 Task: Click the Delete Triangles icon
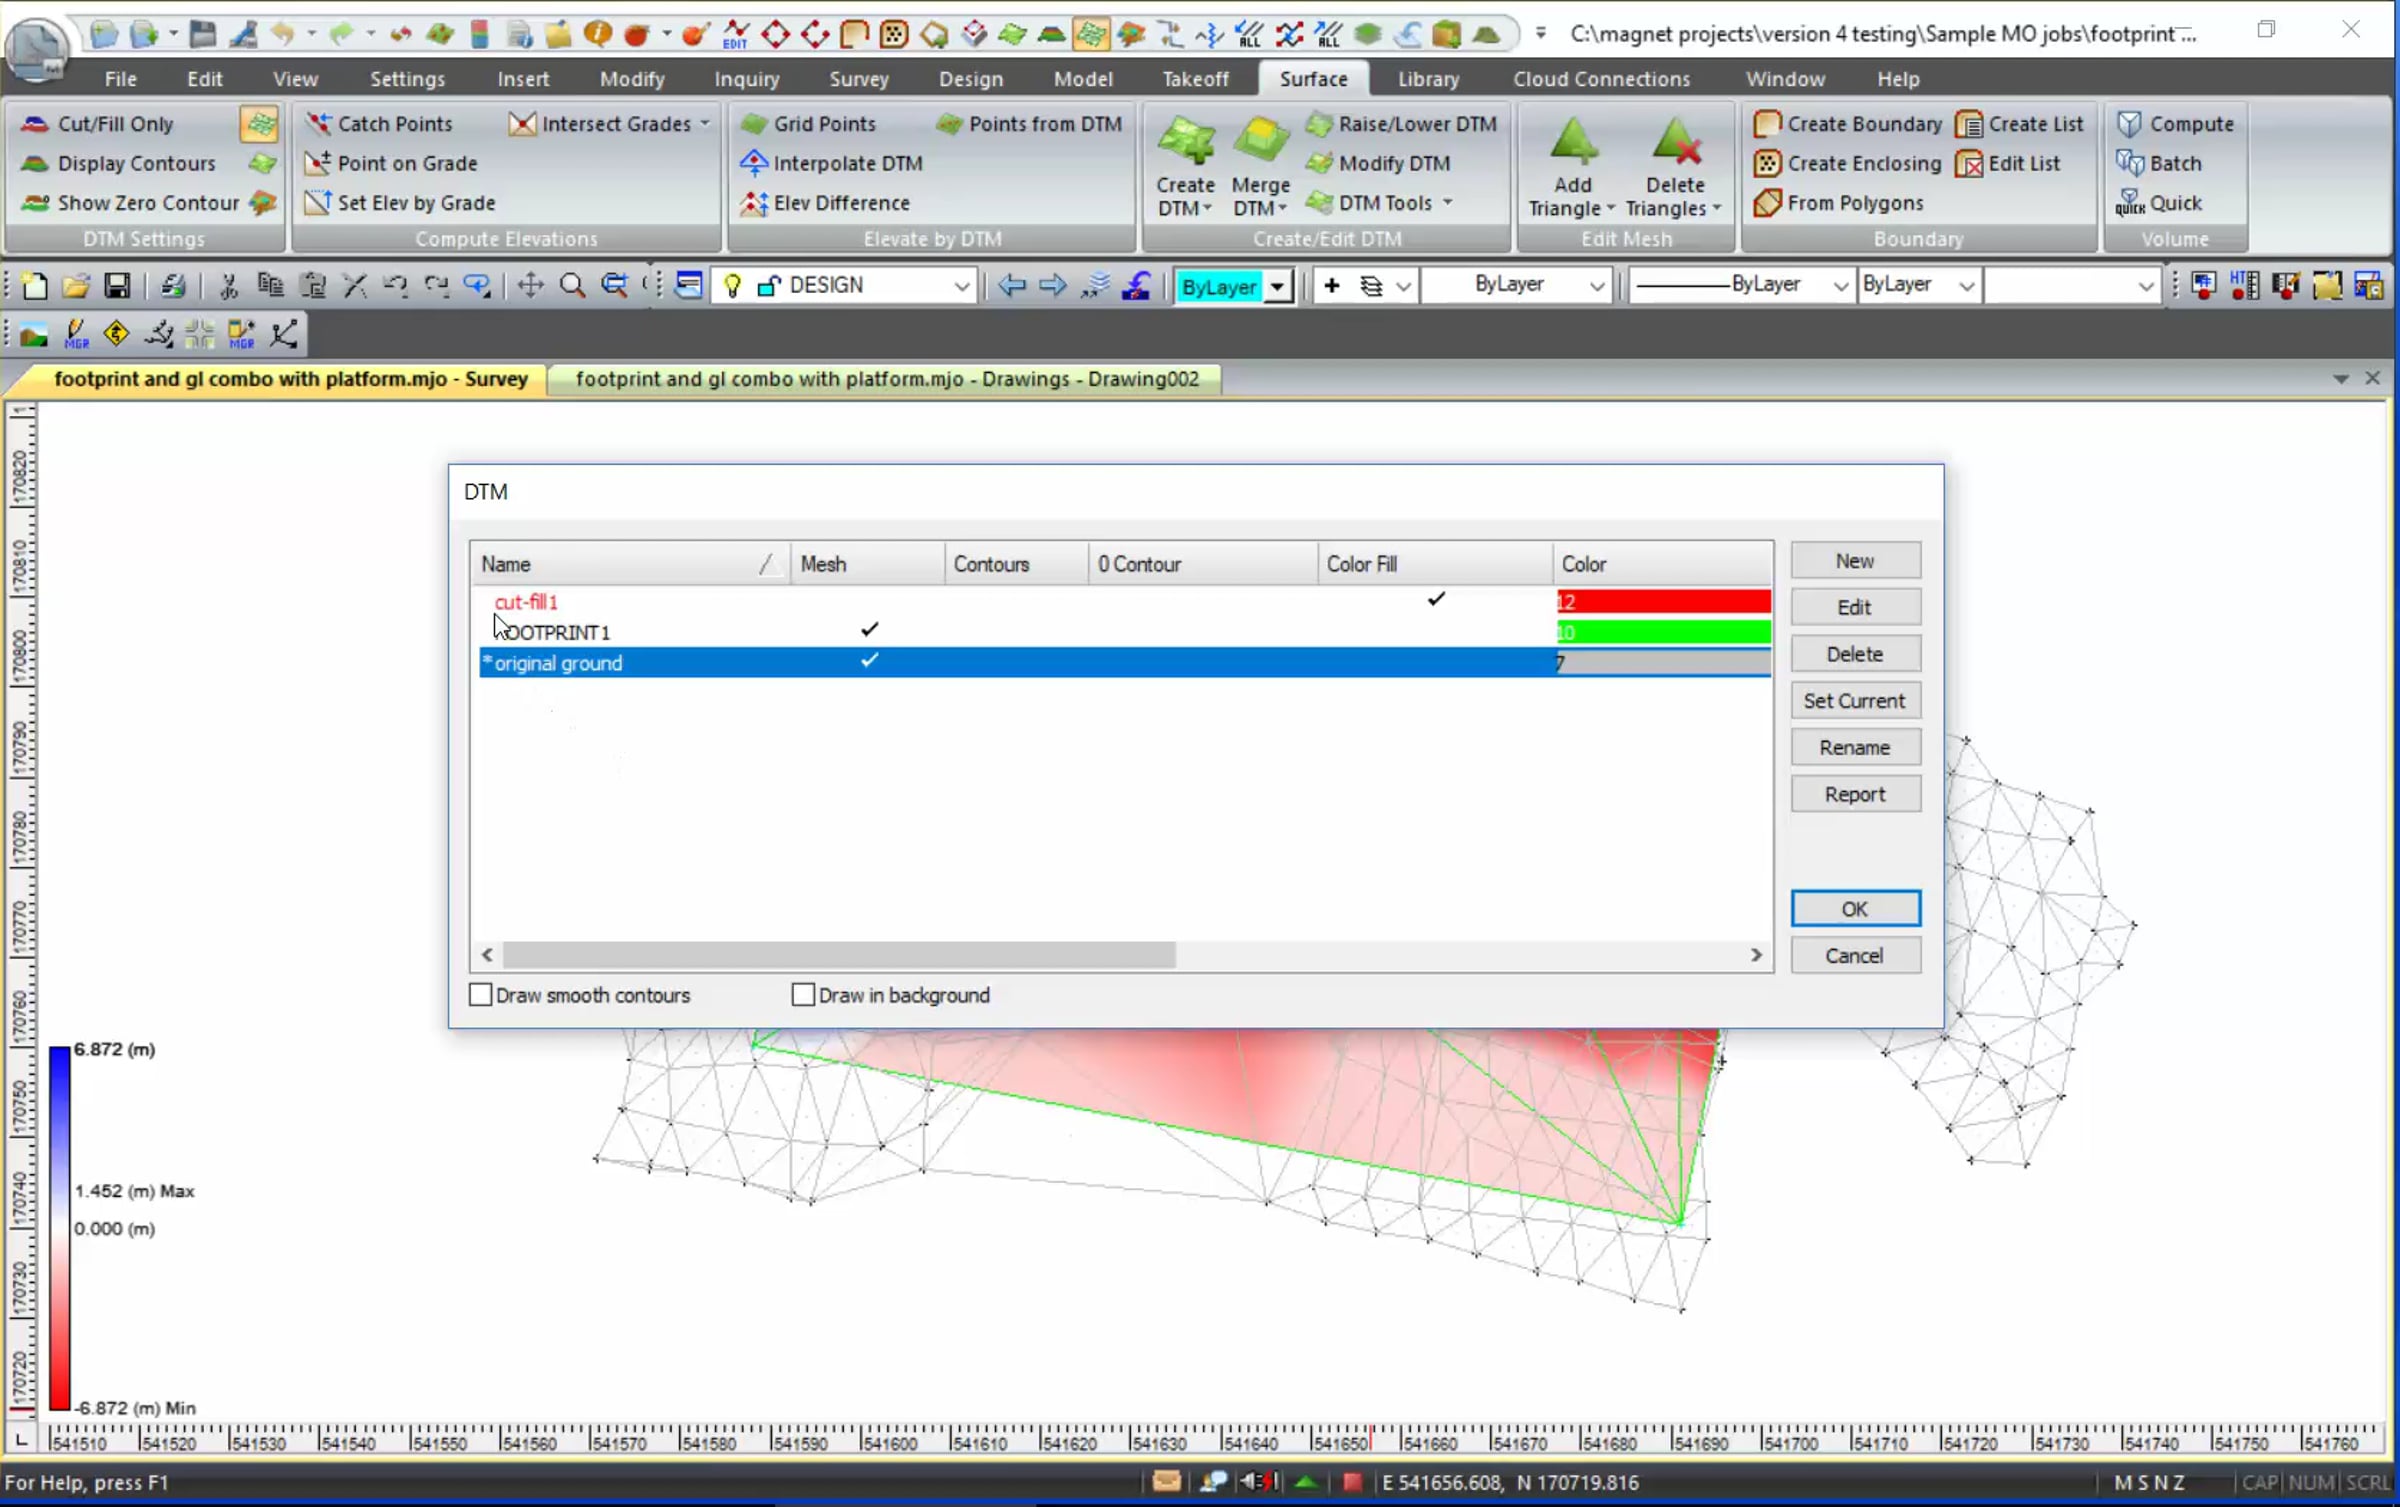(x=1675, y=141)
